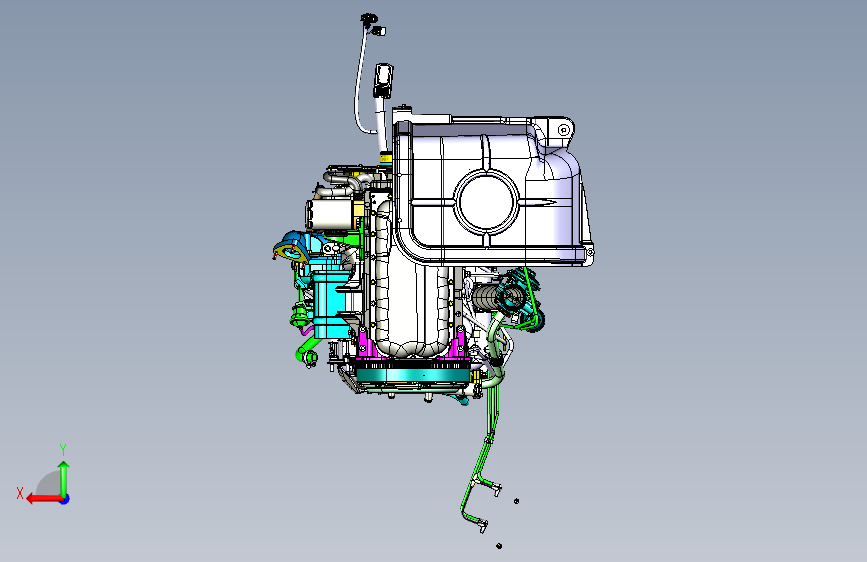Select the lowest loose bolt below the pipe
867x562 pixels.
[x=499, y=546]
